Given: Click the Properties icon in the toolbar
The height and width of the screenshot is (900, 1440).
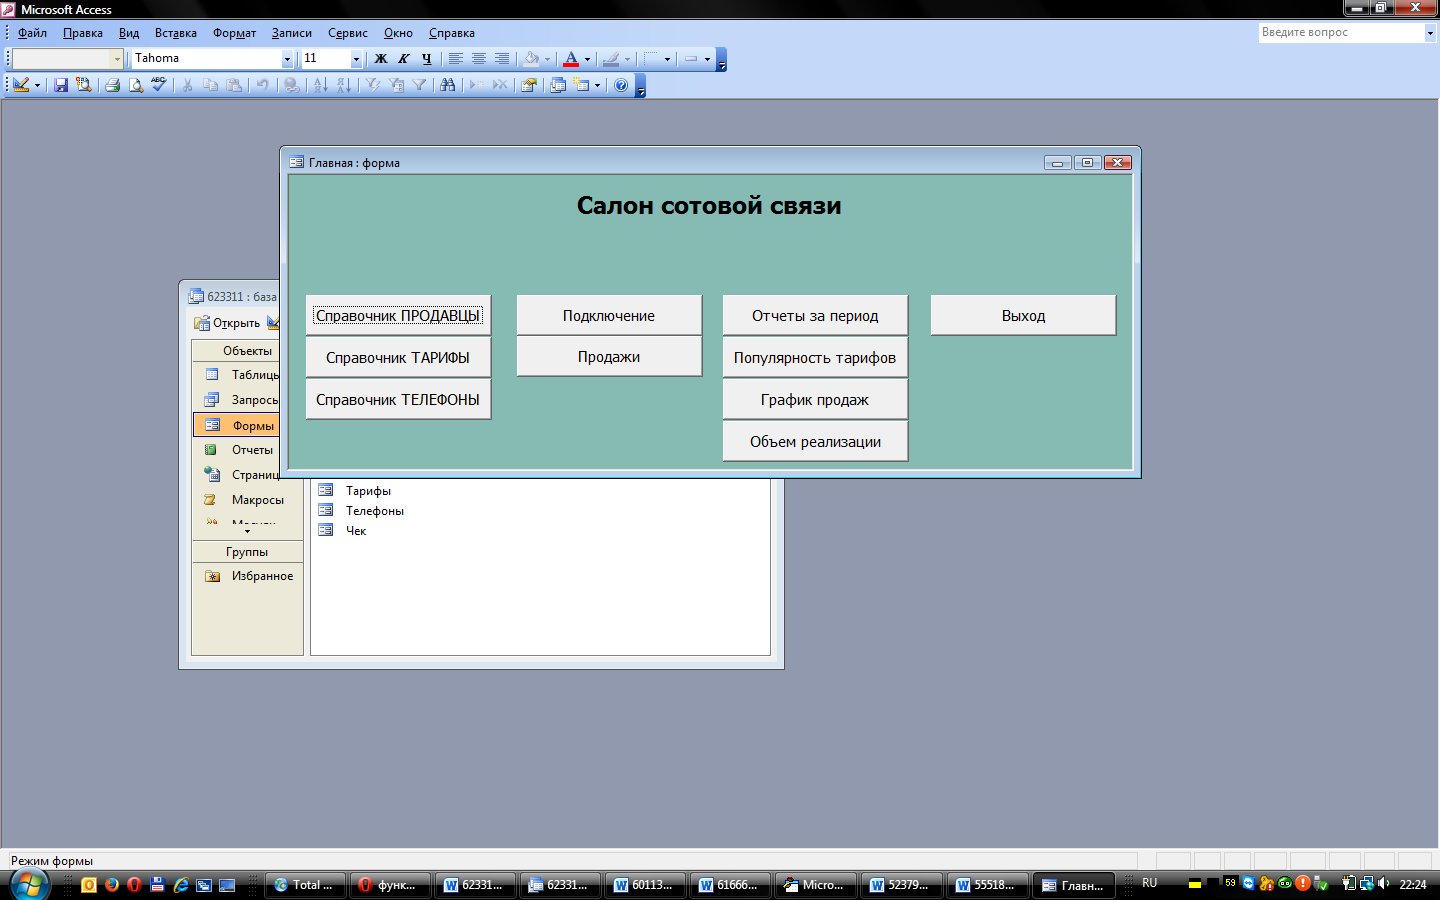Looking at the screenshot, I should tap(529, 85).
